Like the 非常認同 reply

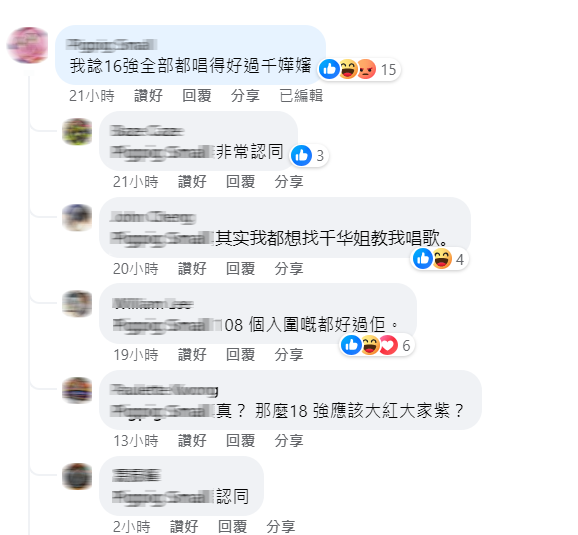[x=192, y=182]
